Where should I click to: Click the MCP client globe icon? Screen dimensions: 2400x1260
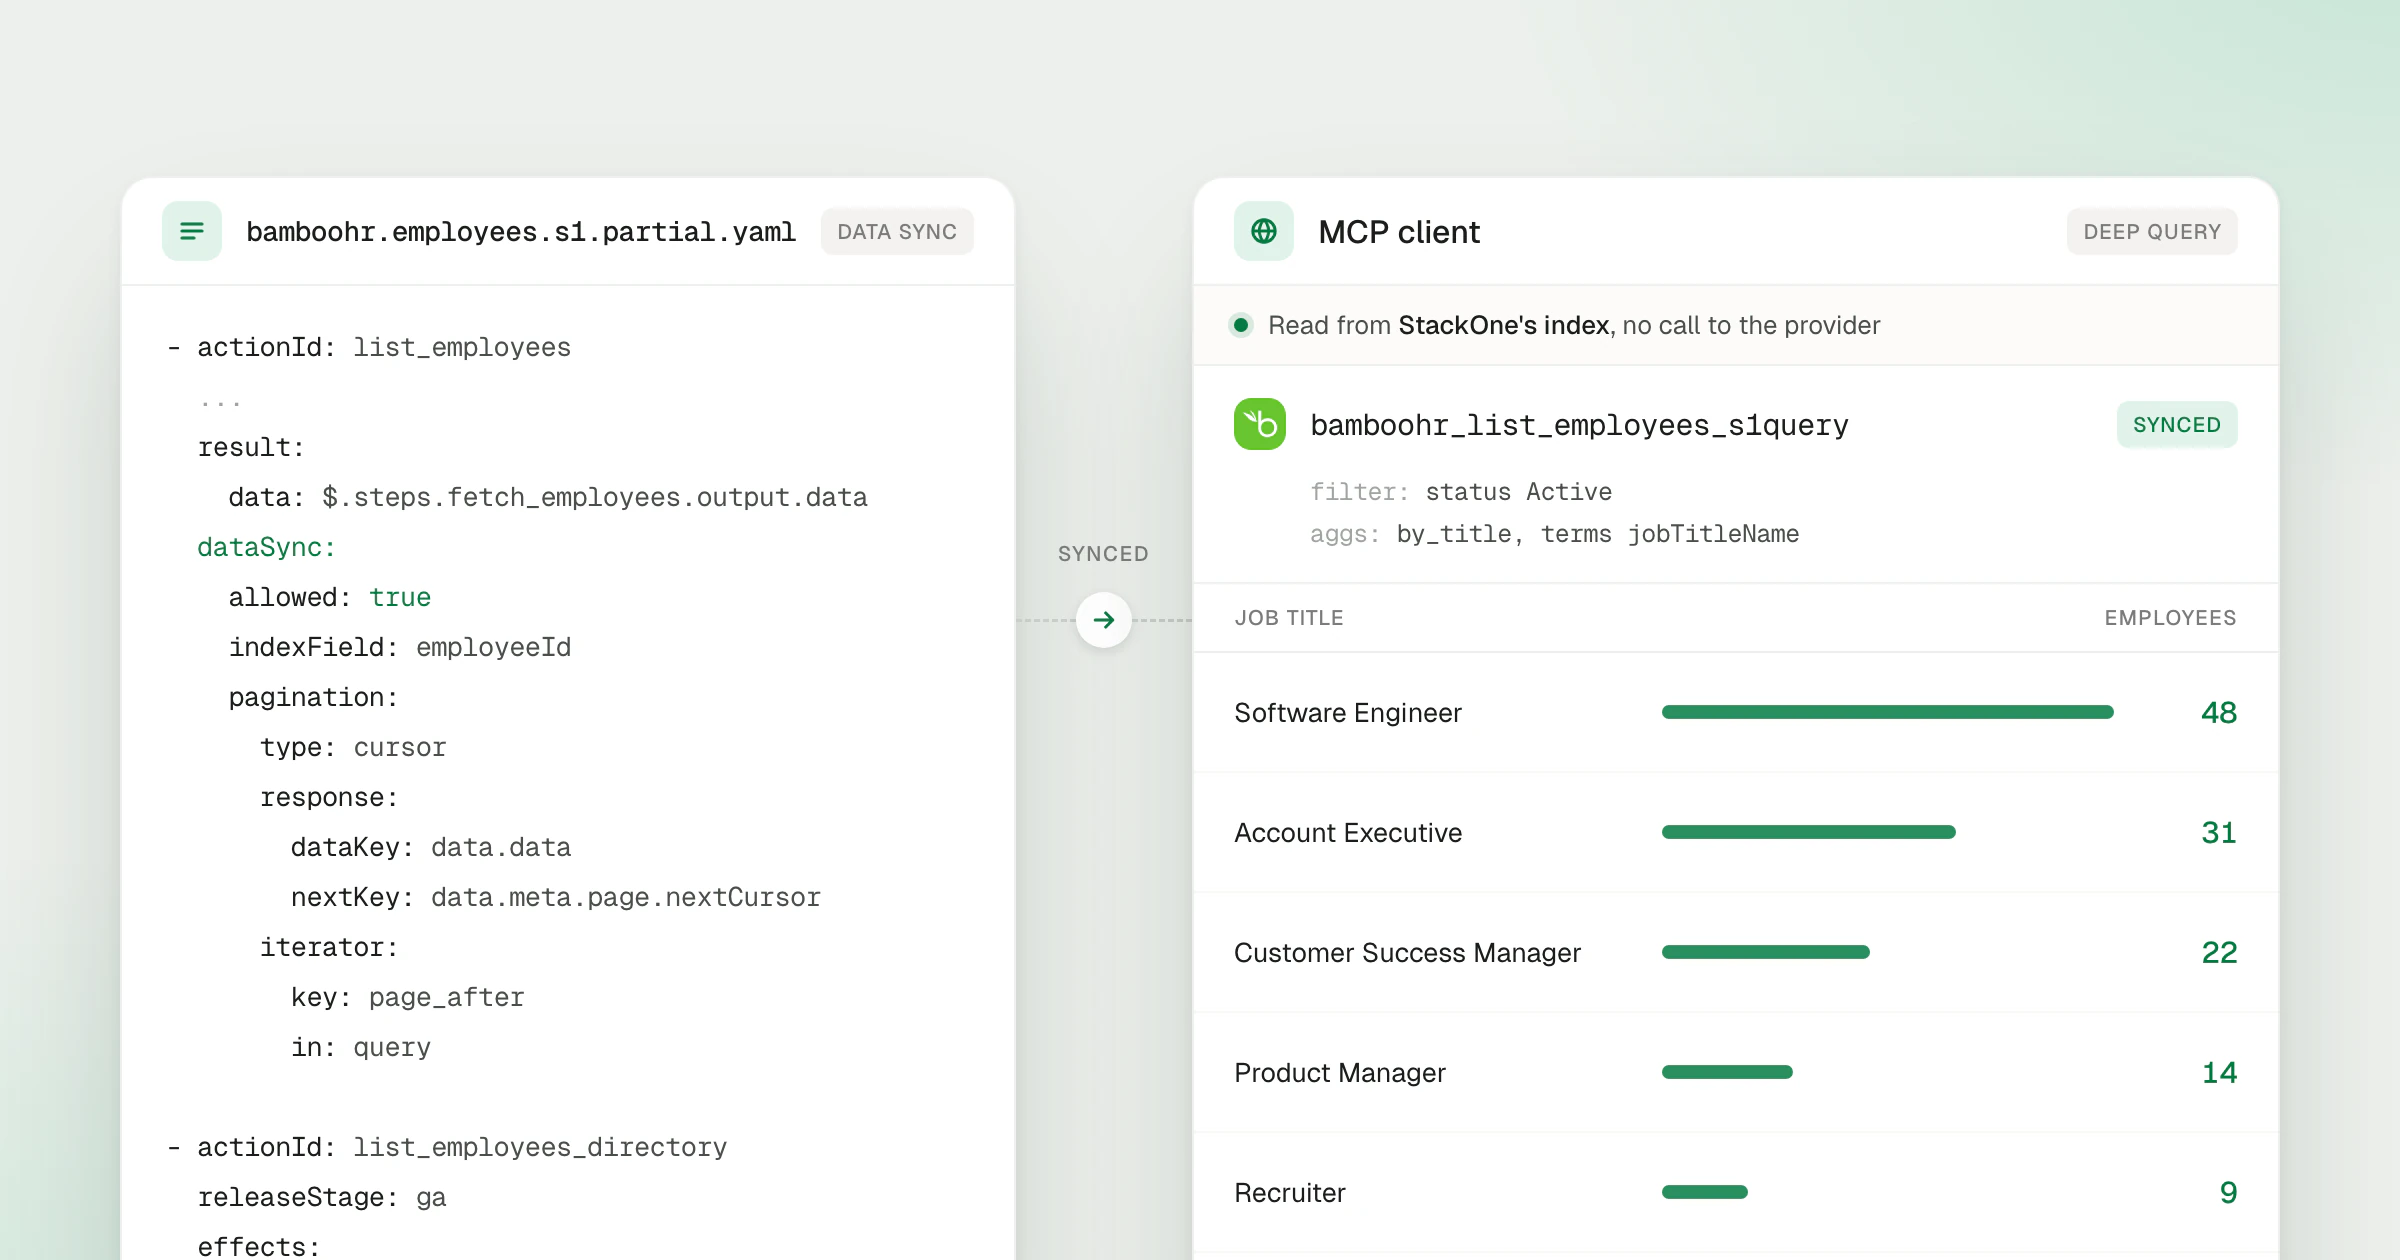[x=1264, y=231]
